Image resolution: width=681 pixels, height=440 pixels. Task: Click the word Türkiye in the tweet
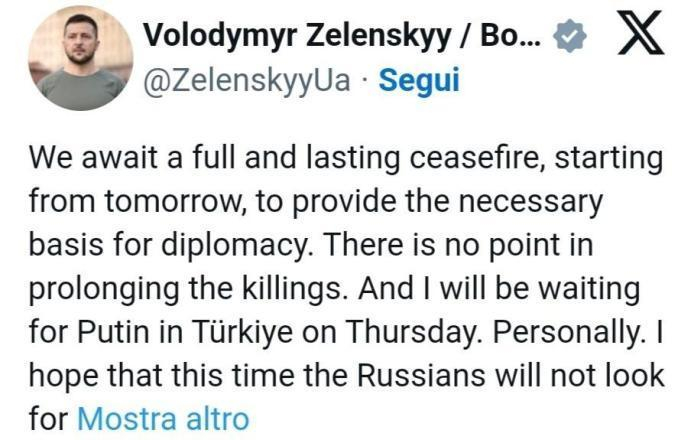click(242, 332)
